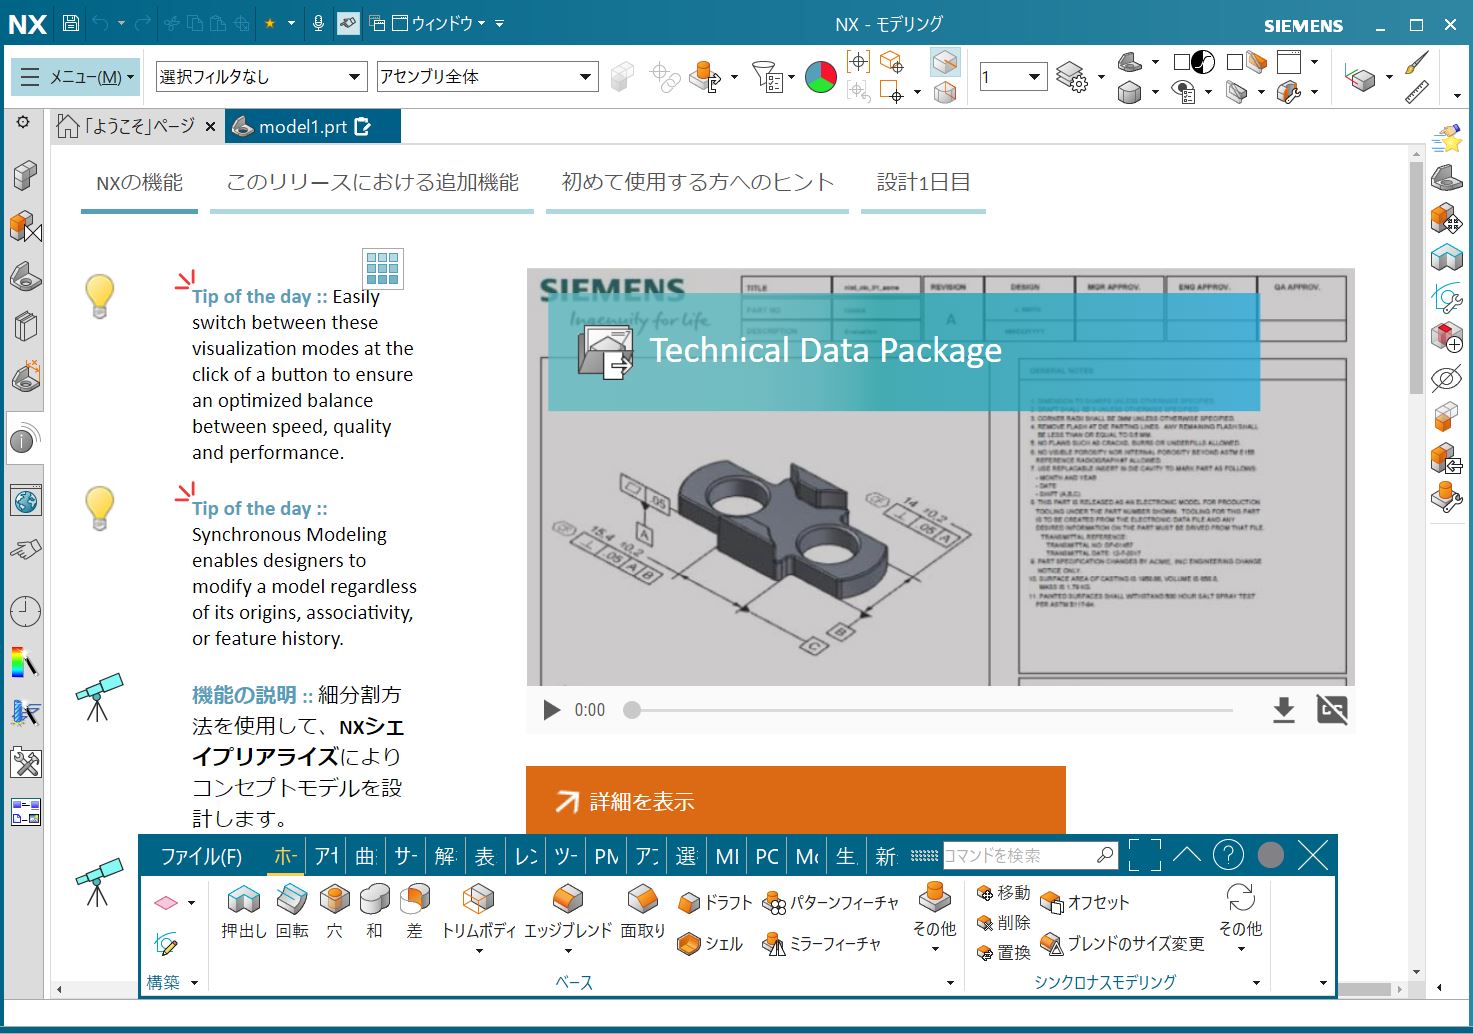This screenshot has height=1034, width=1473.
Task: Click the 詳細を表示 orange button
Action: tap(795, 800)
